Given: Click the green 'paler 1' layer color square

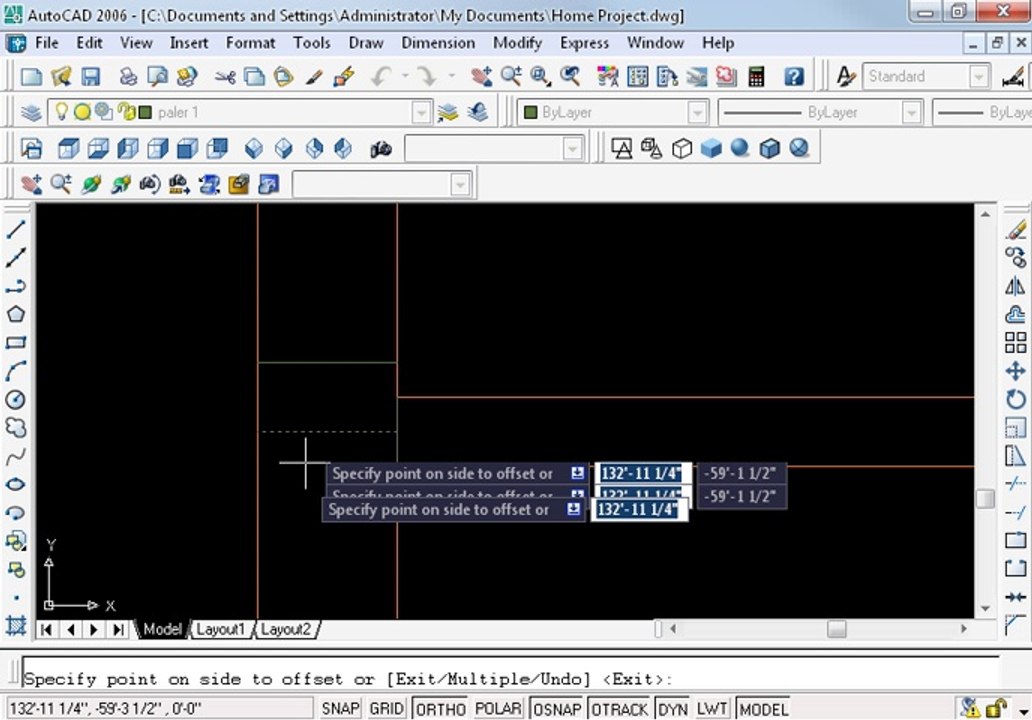Looking at the screenshot, I should point(145,113).
